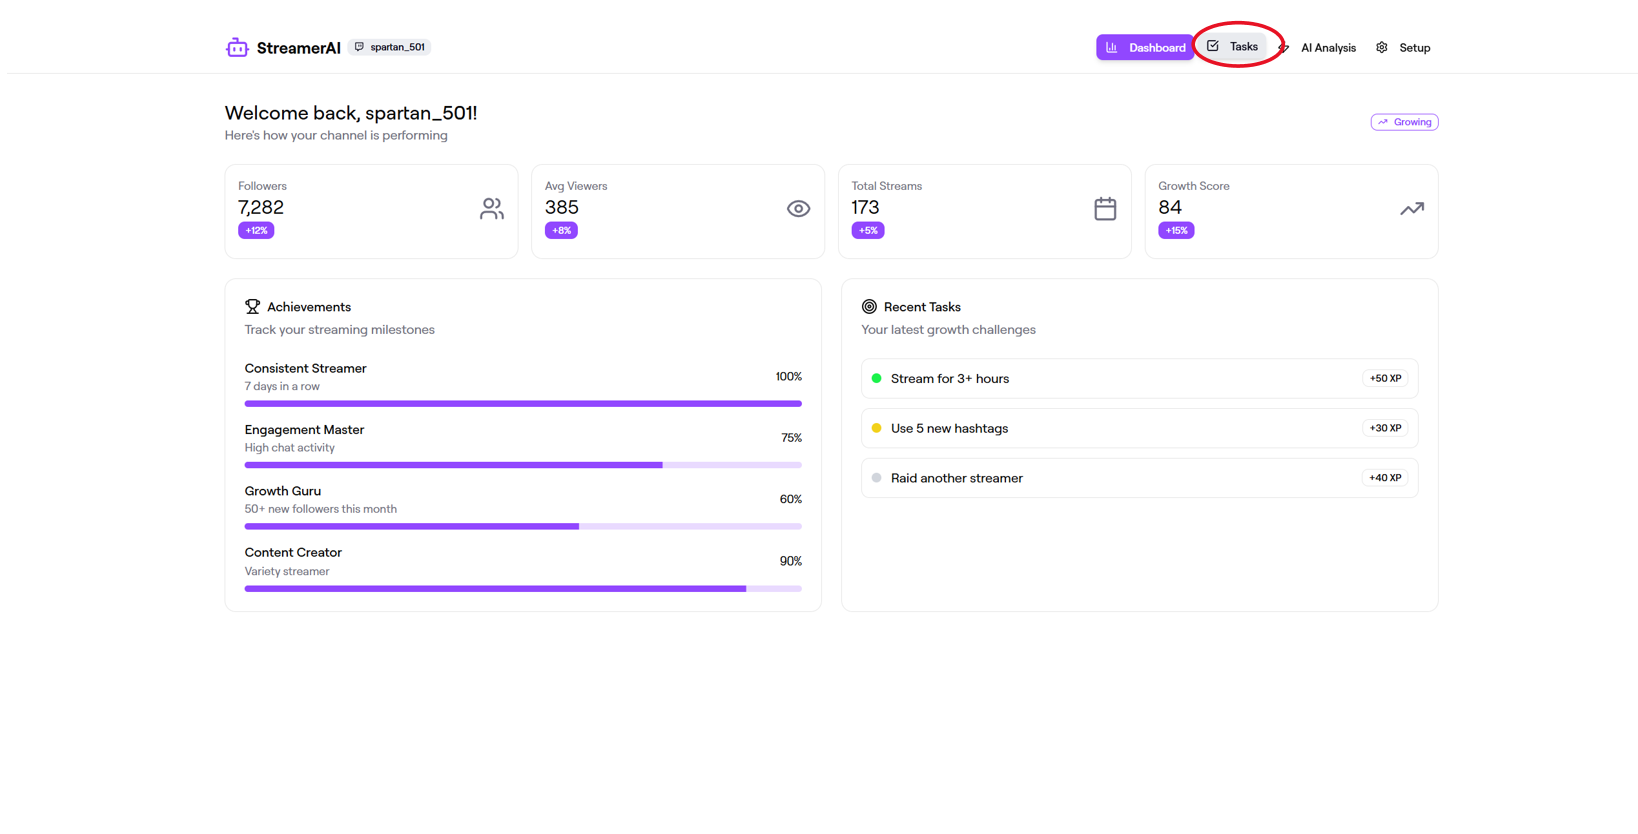
Task: Click the green status dot for Stream for 3+ hours
Action: click(x=877, y=378)
